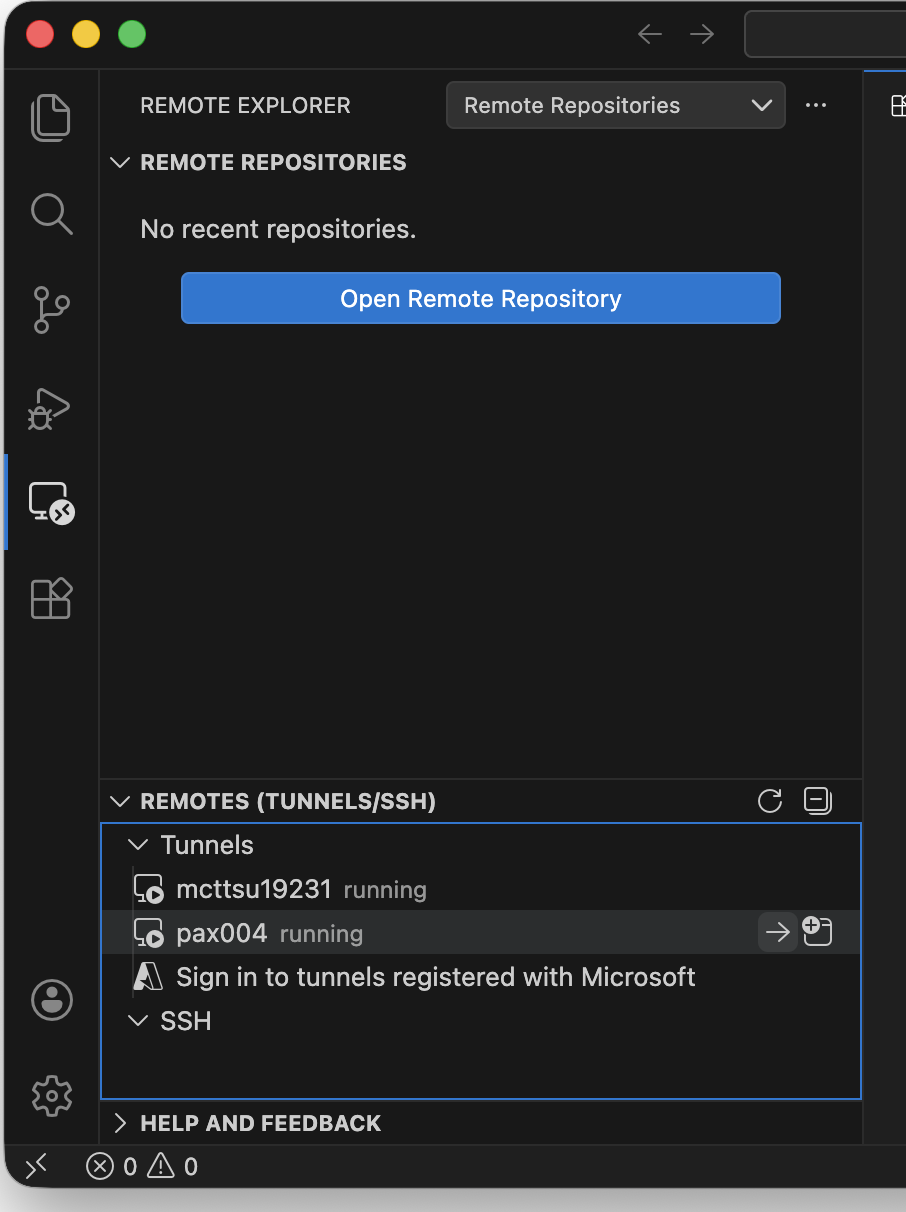Click the remote indicator in the status bar

(37, 1166)
